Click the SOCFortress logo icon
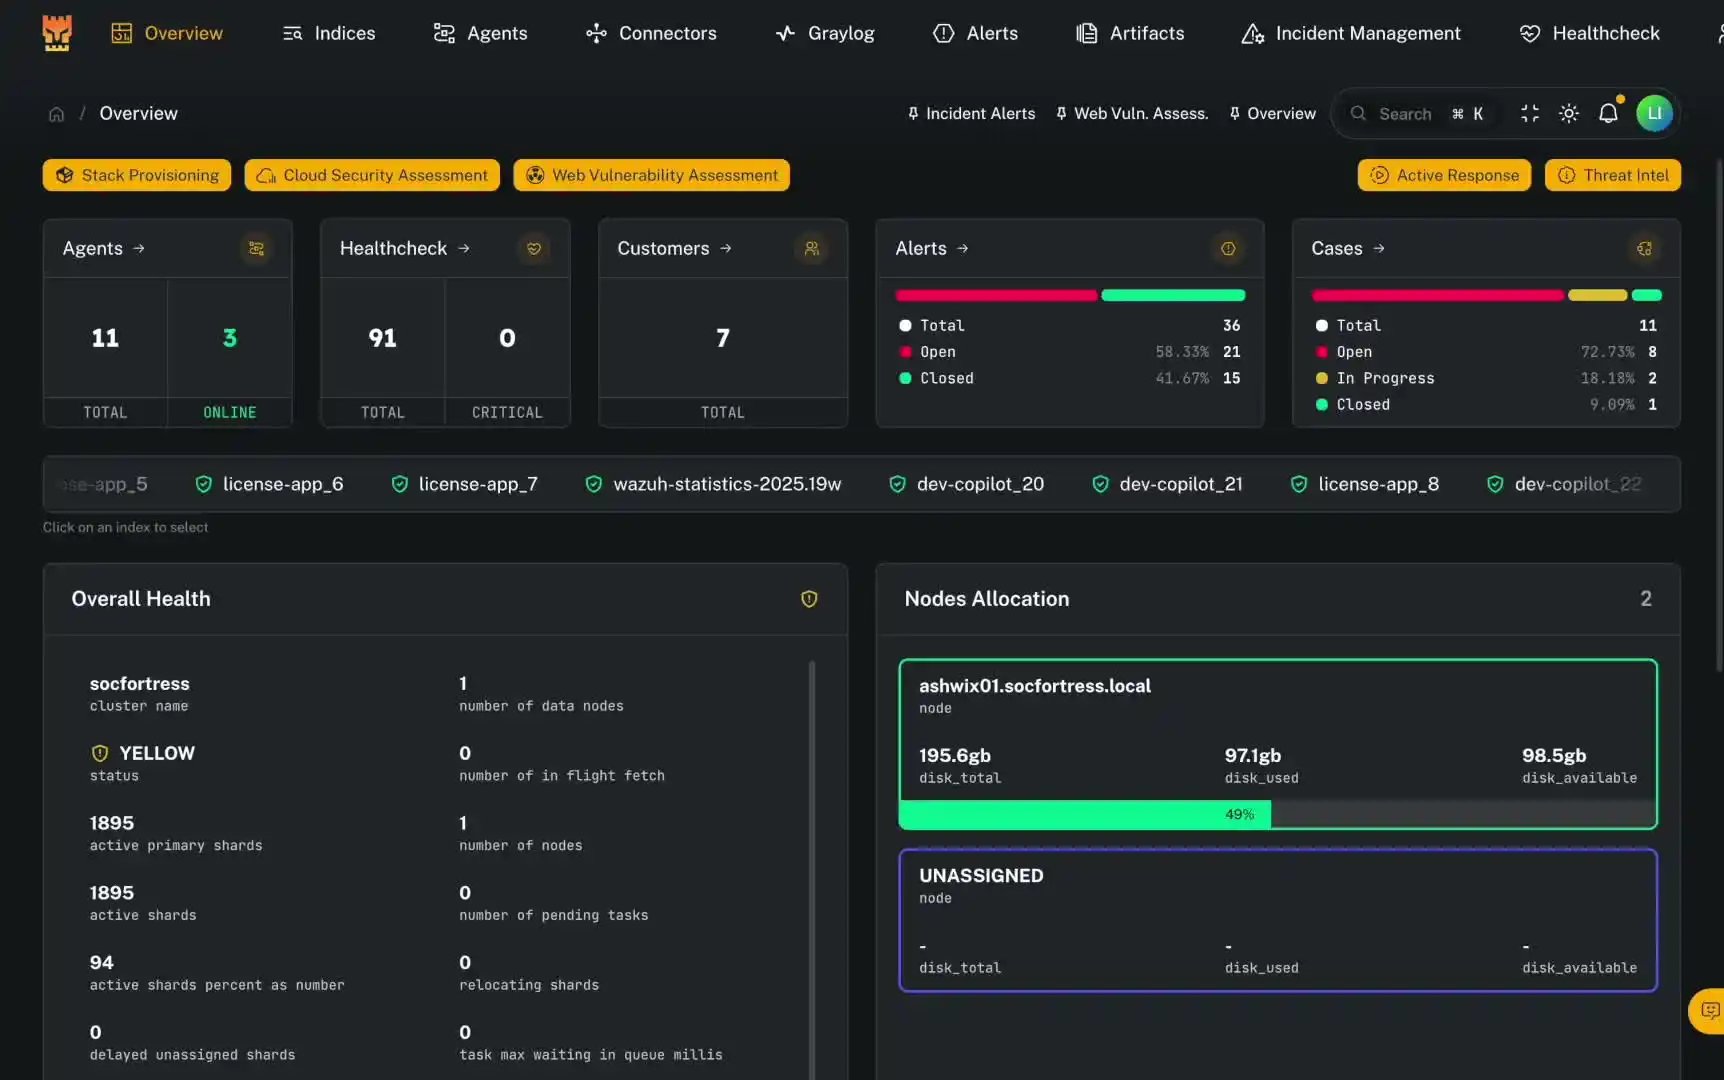The height and width of the screenshot is (1080, 1724). click(x=57, y=33)
